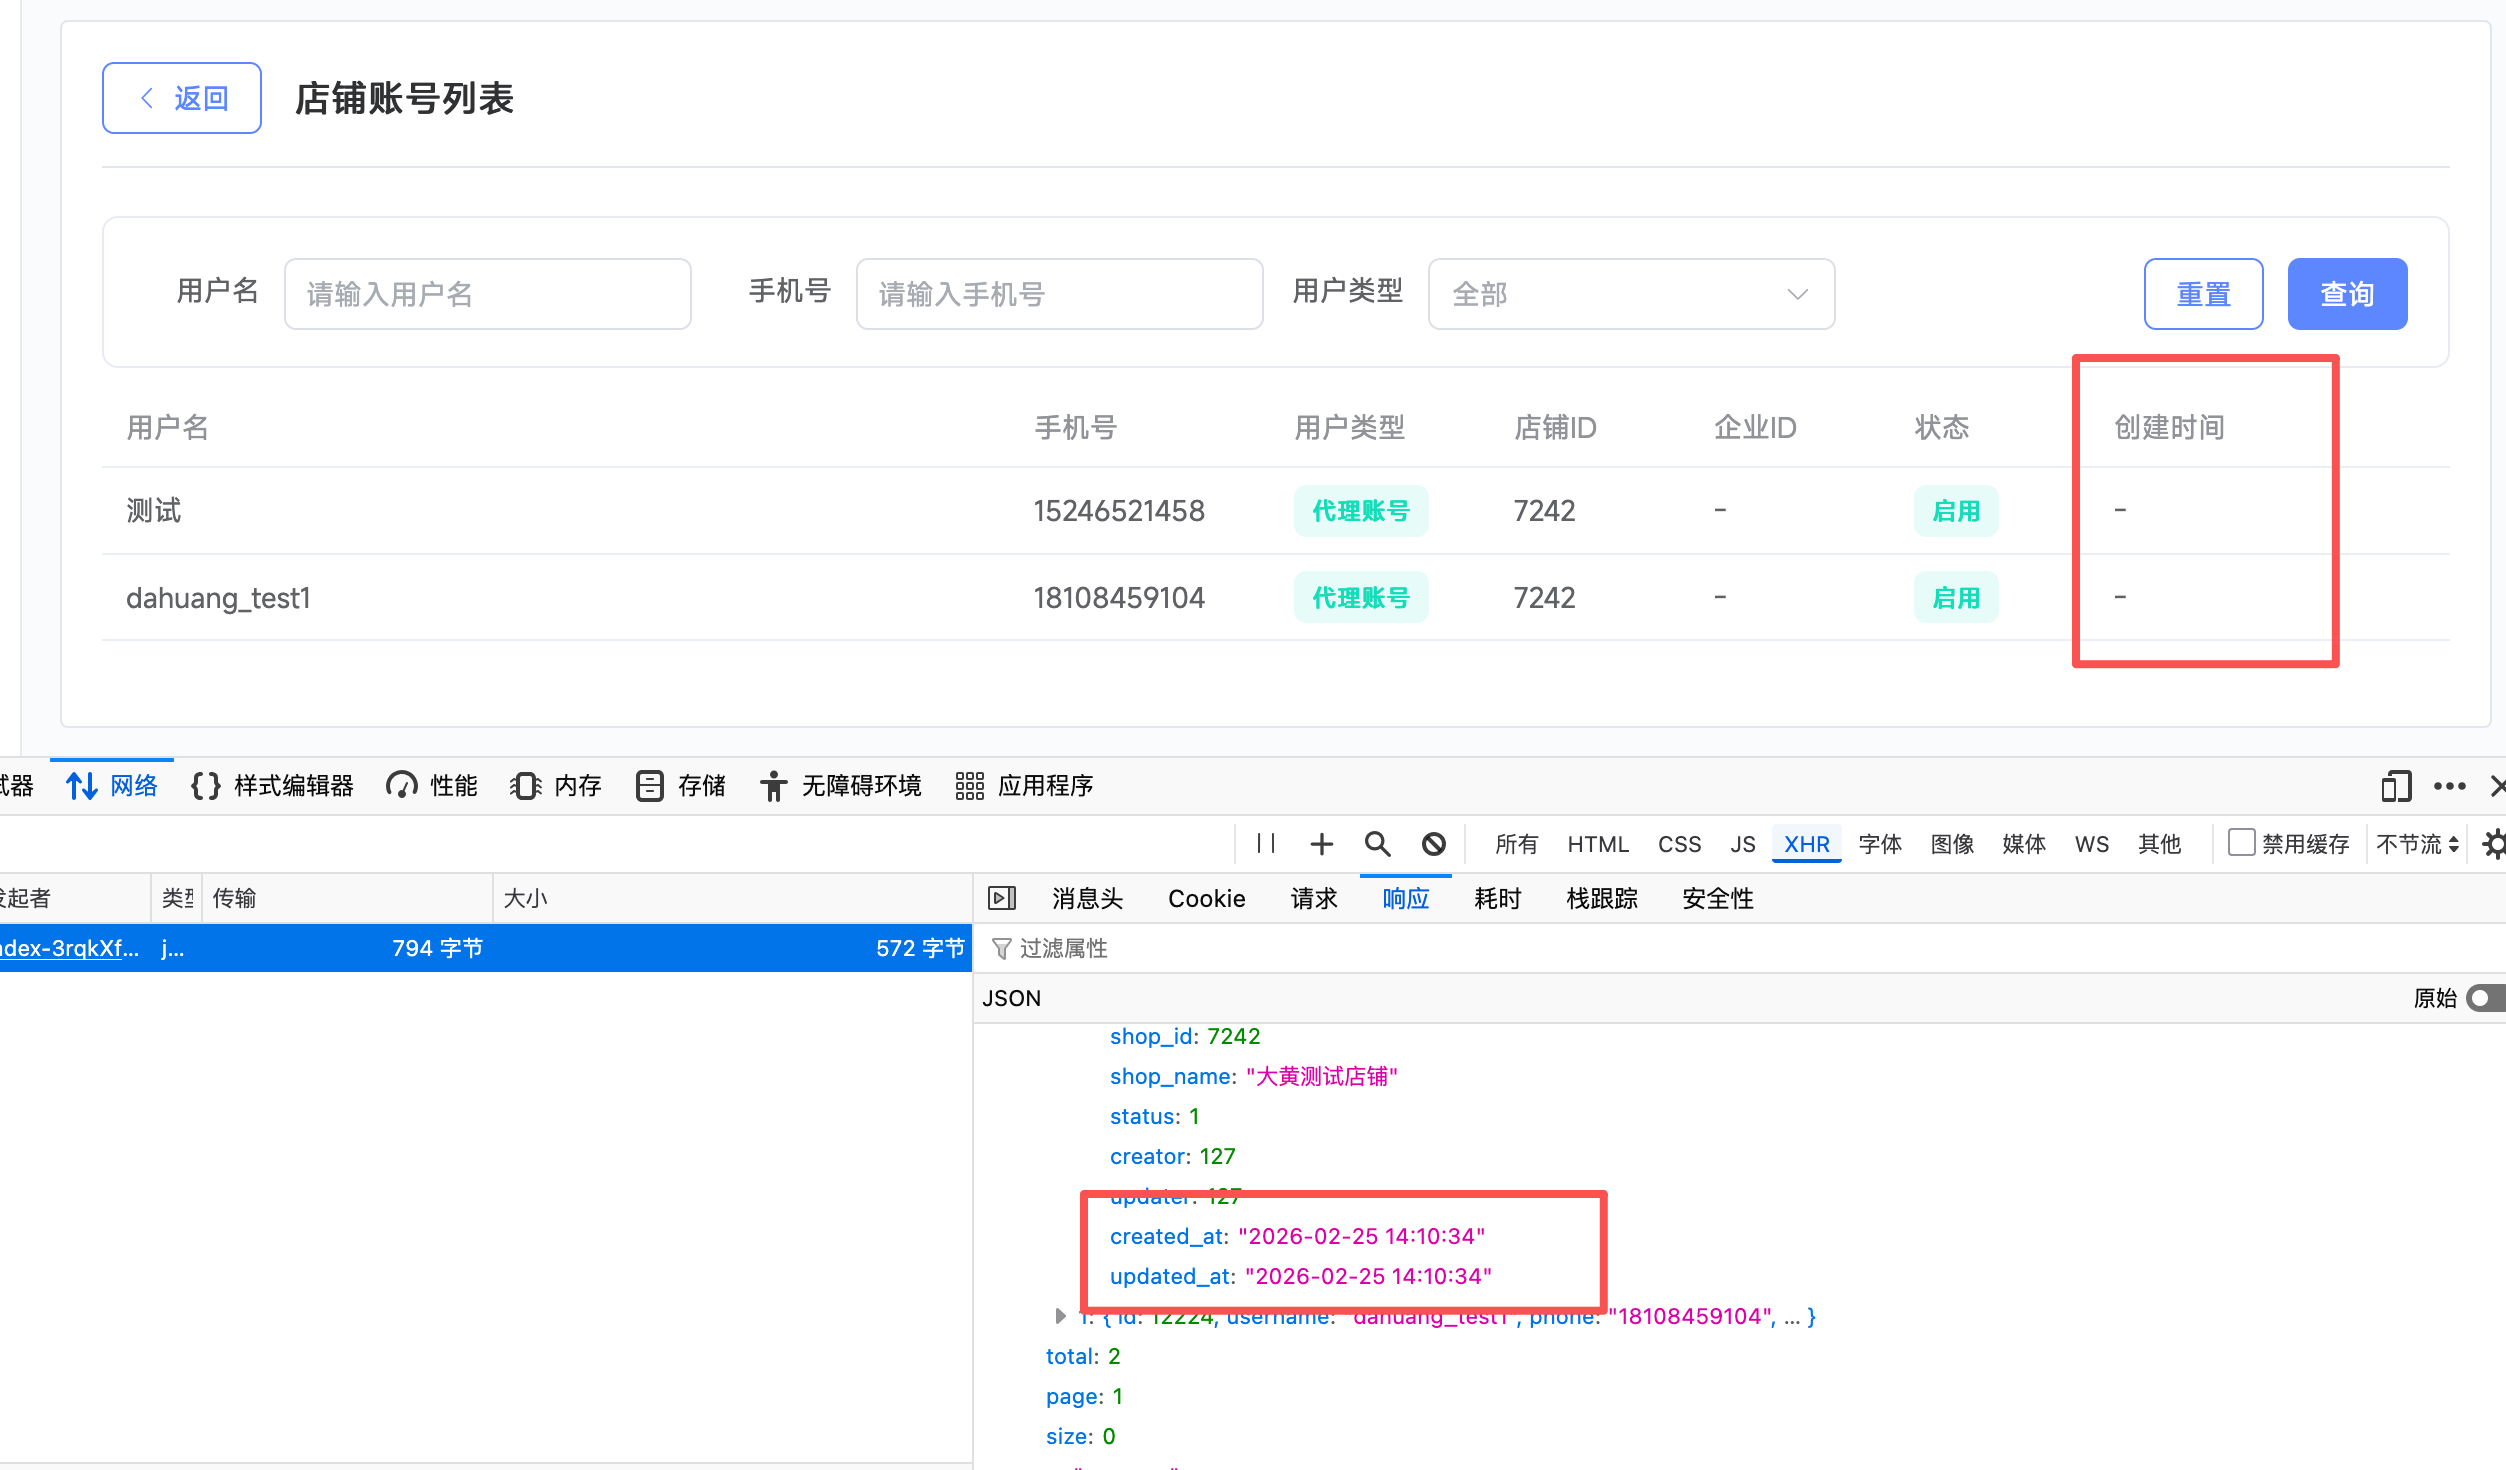Enable the 禁用缓存 checkbox
This screenshot has height=1470, width=2506.
point(2242,843)
